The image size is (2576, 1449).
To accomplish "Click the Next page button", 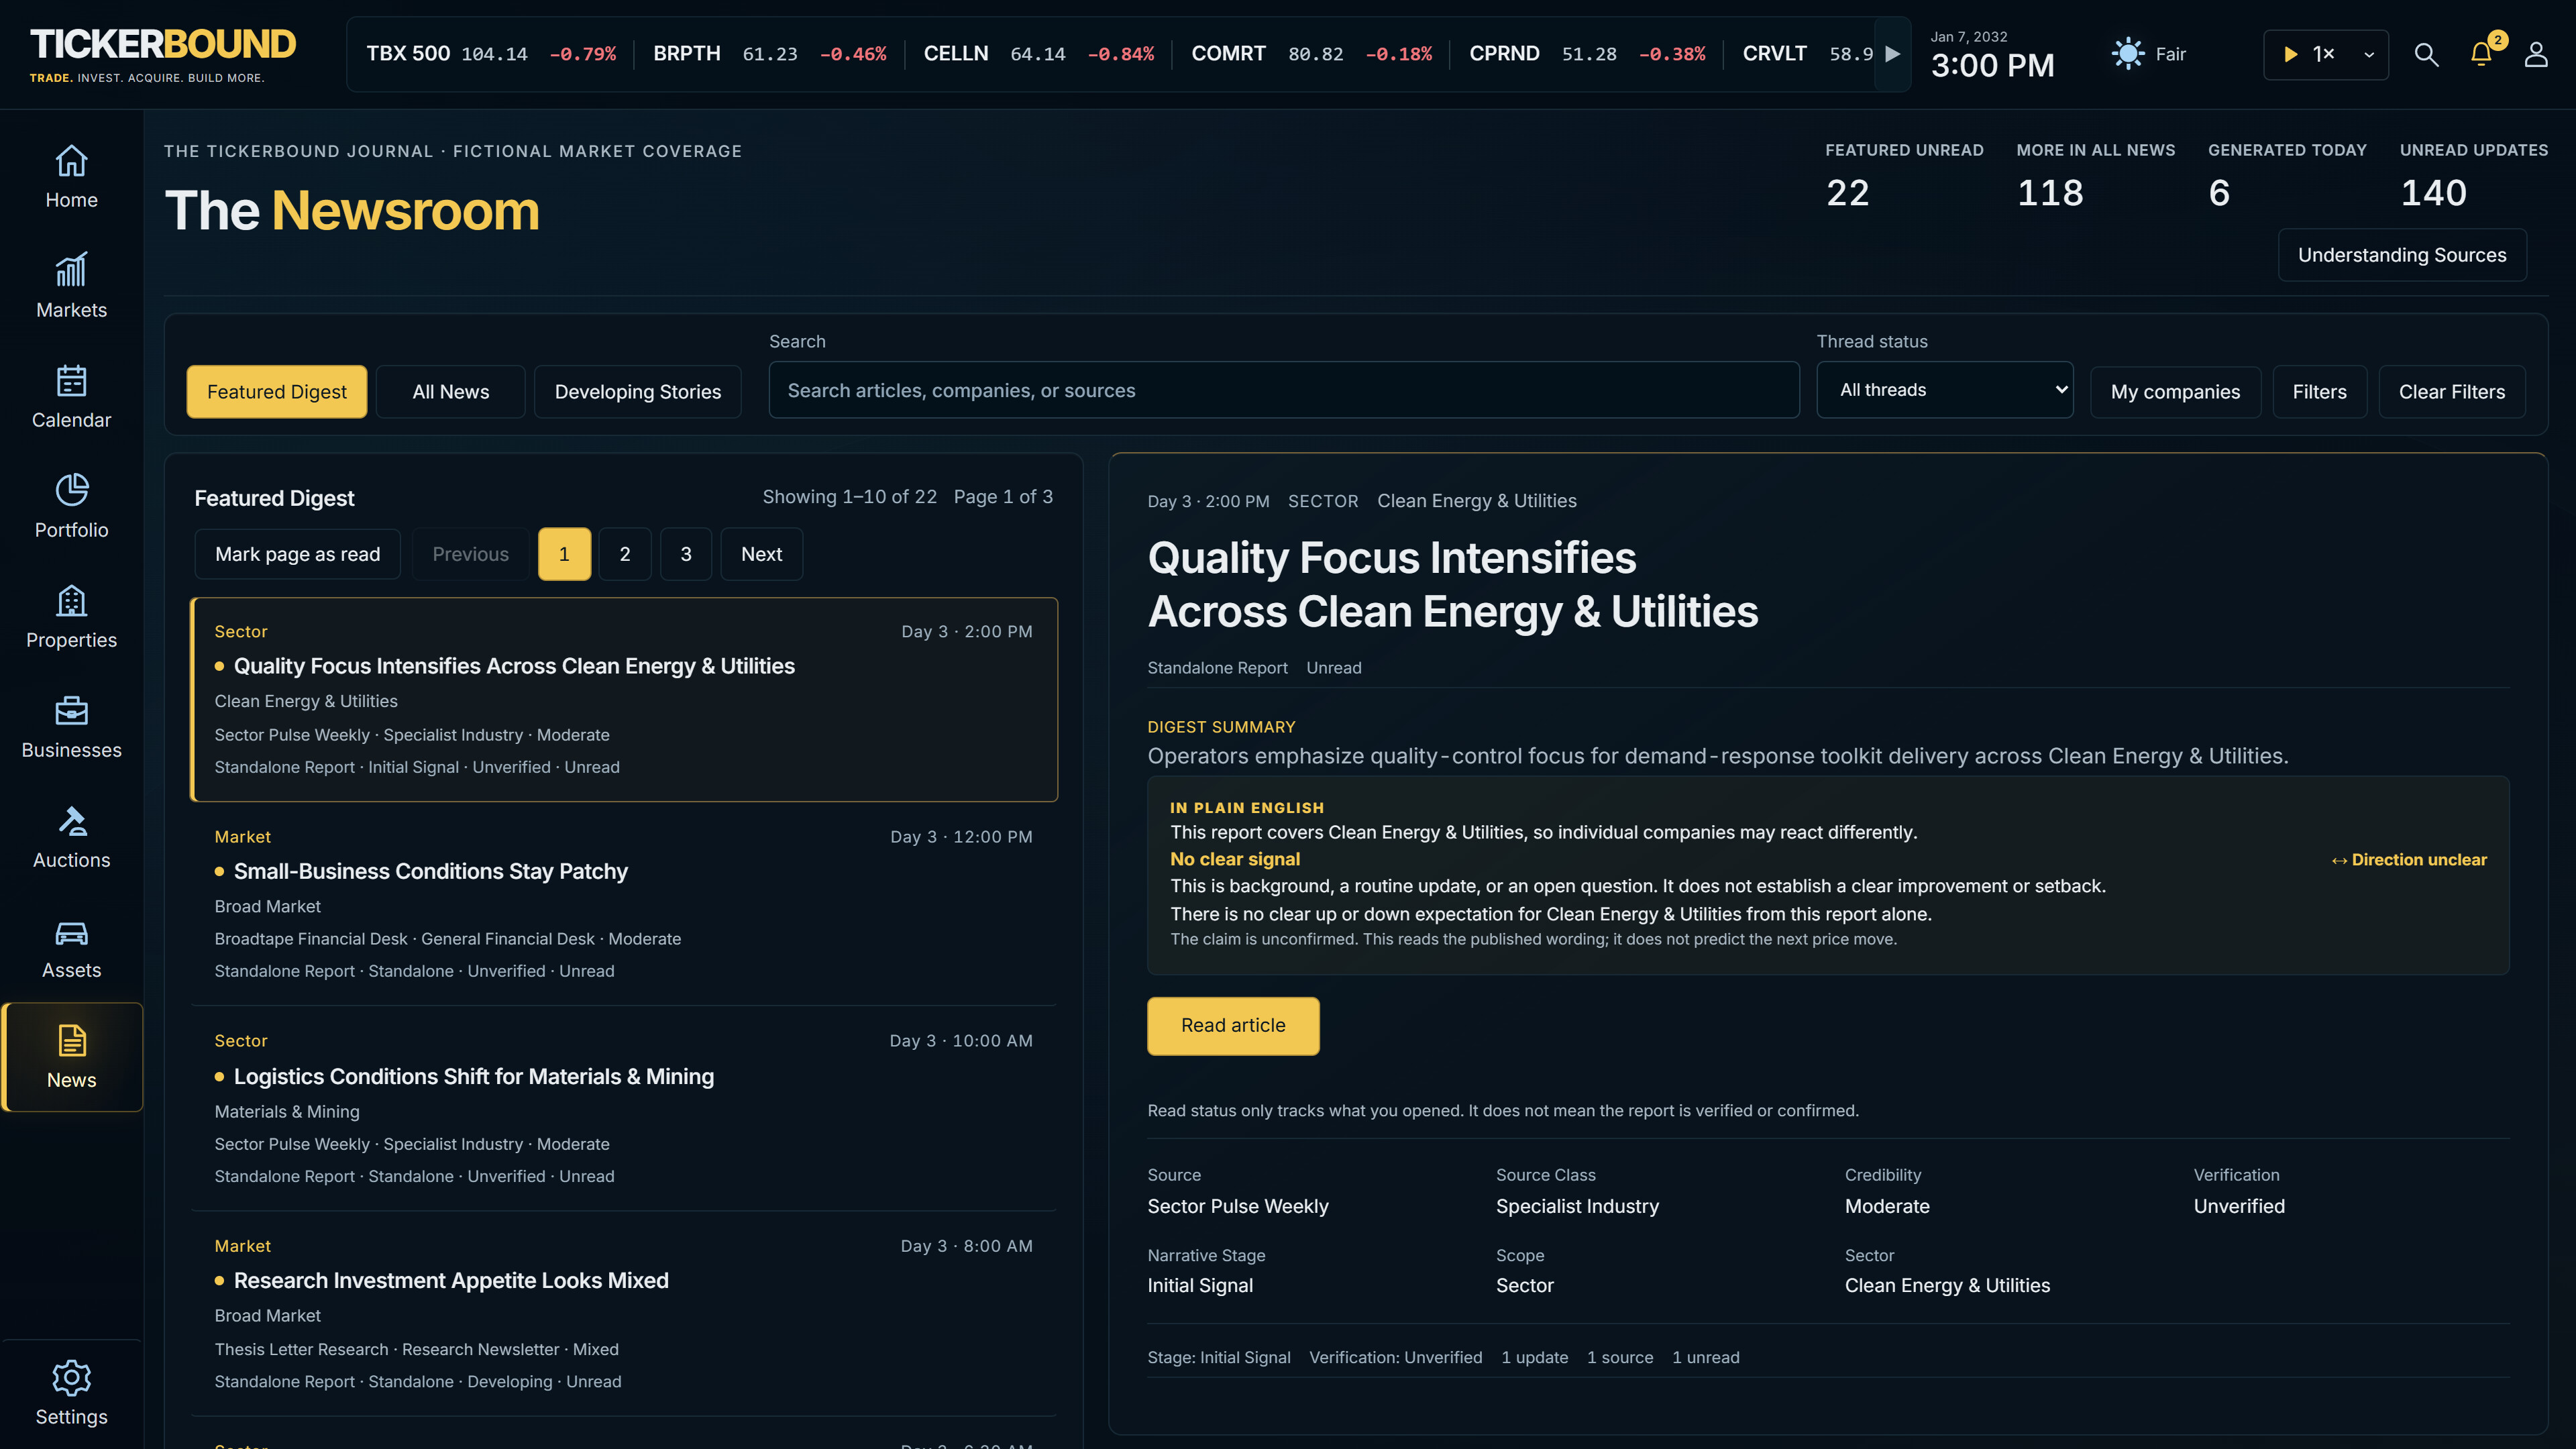I will 761,554.
